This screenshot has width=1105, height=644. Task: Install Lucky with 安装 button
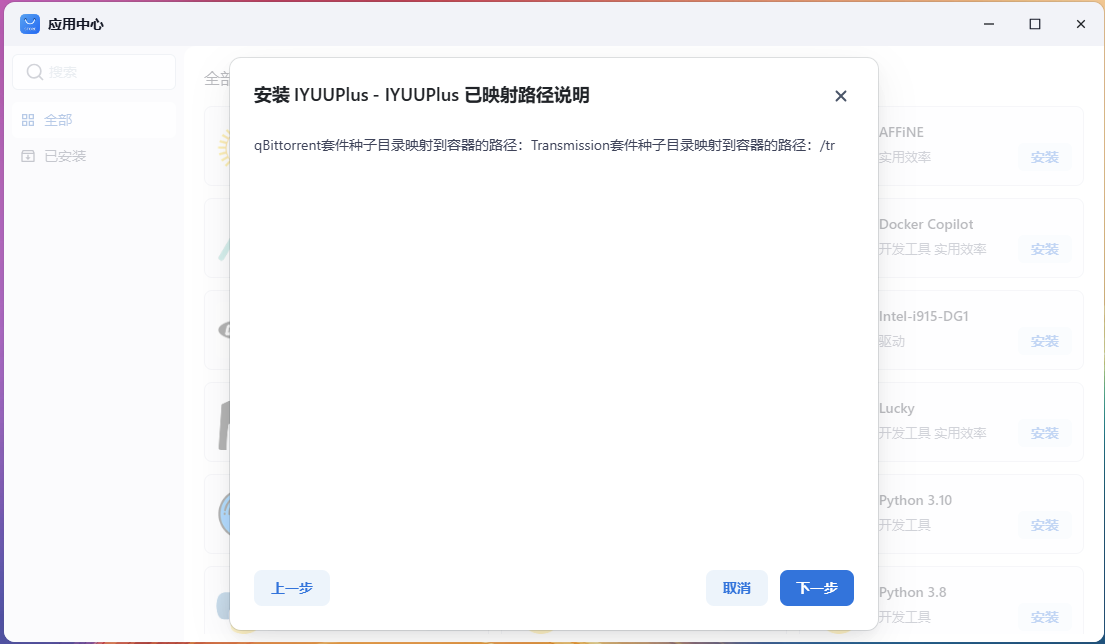click(1044, 433)
